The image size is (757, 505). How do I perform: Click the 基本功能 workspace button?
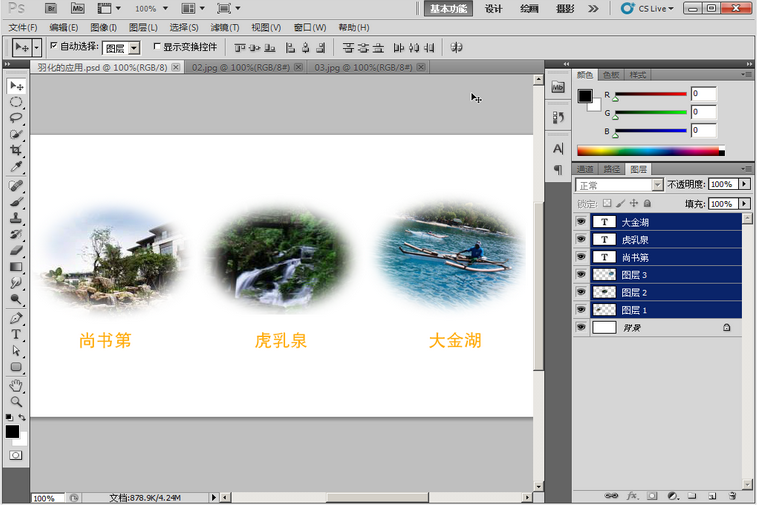click(449, 8)
